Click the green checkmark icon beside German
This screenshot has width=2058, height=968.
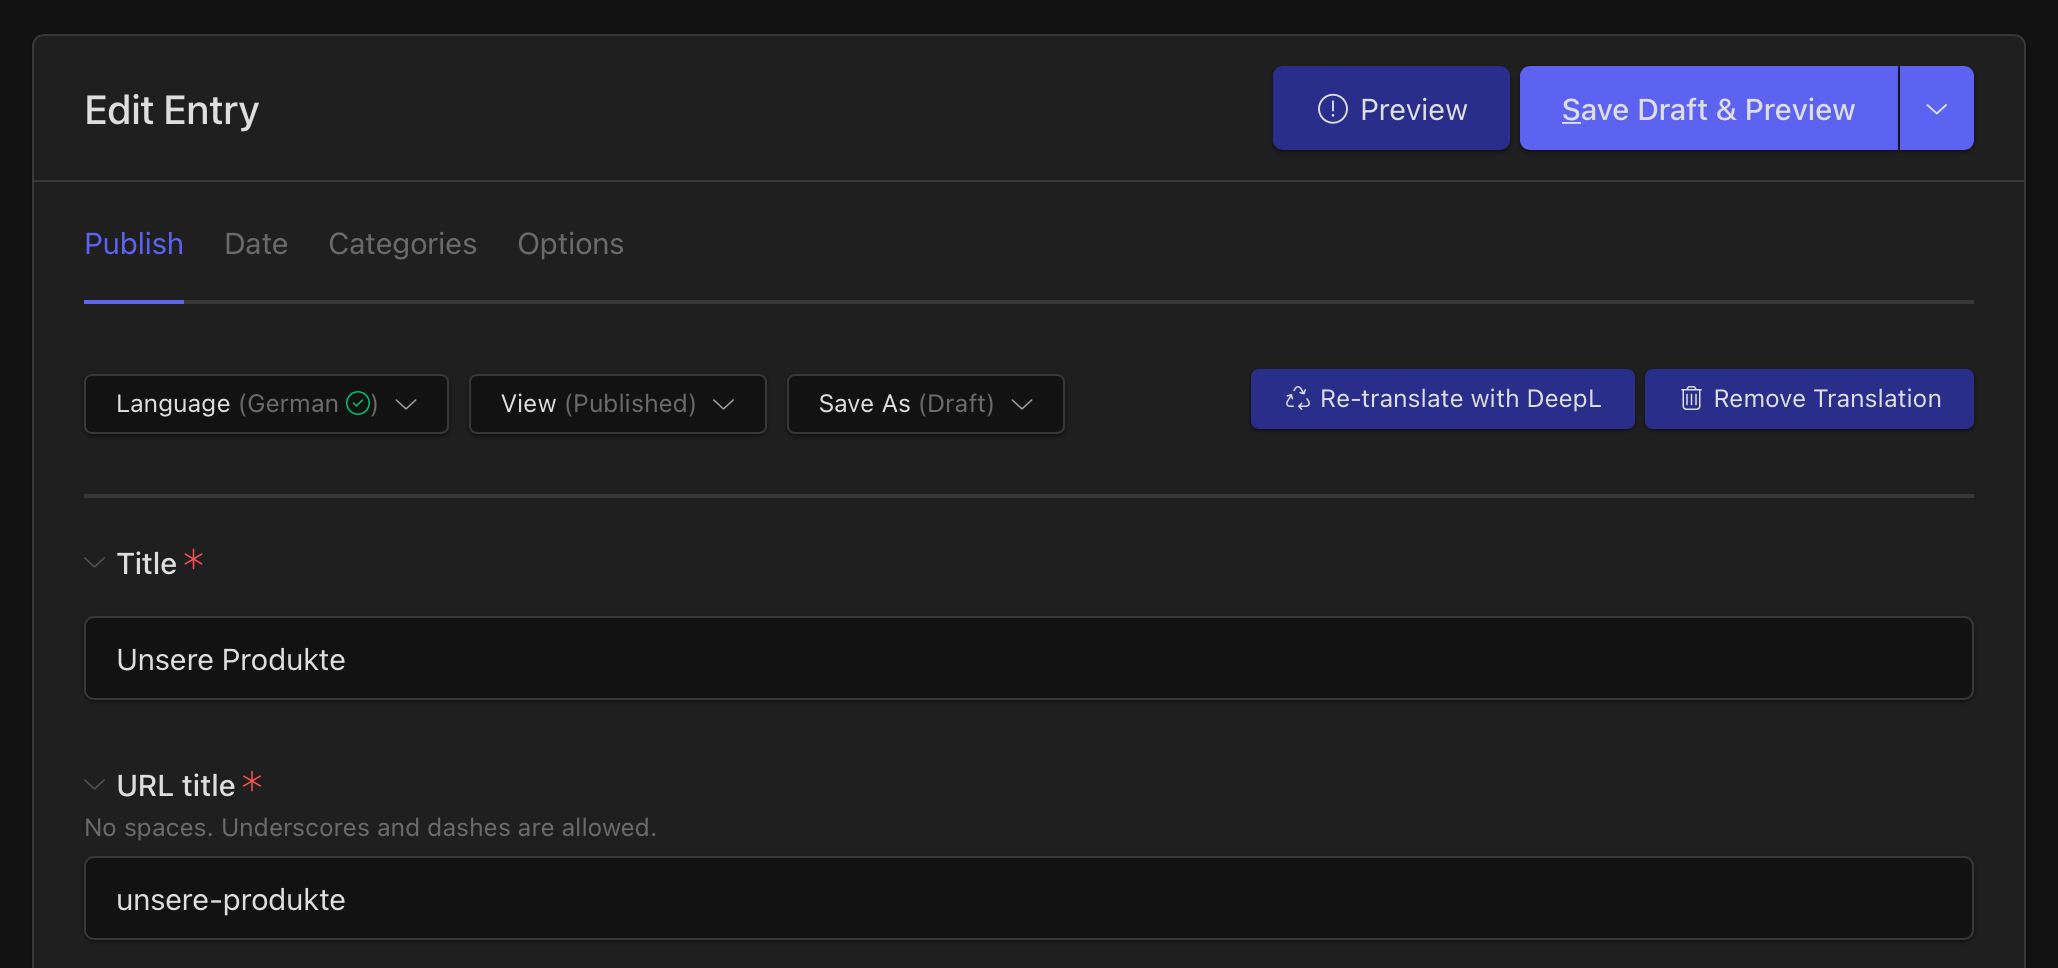[358, 403]
